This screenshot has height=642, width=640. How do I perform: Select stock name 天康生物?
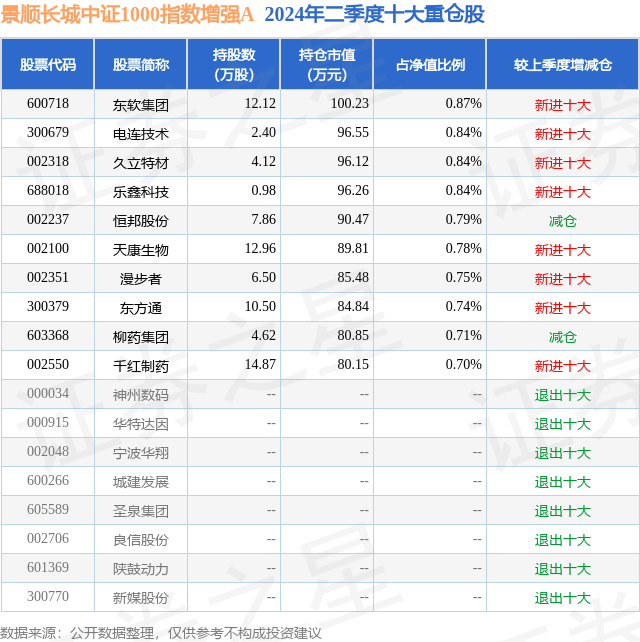click(x=141, y=251)
